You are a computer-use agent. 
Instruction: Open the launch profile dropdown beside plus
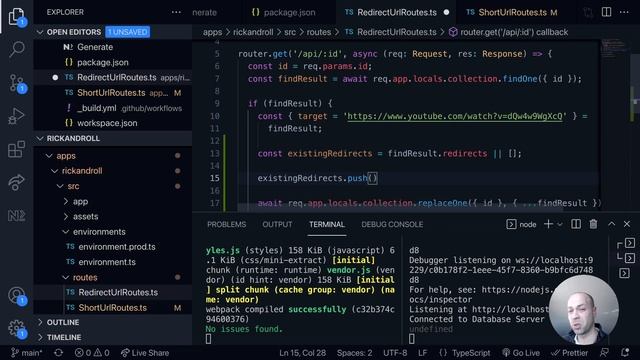tap(560, 224)
